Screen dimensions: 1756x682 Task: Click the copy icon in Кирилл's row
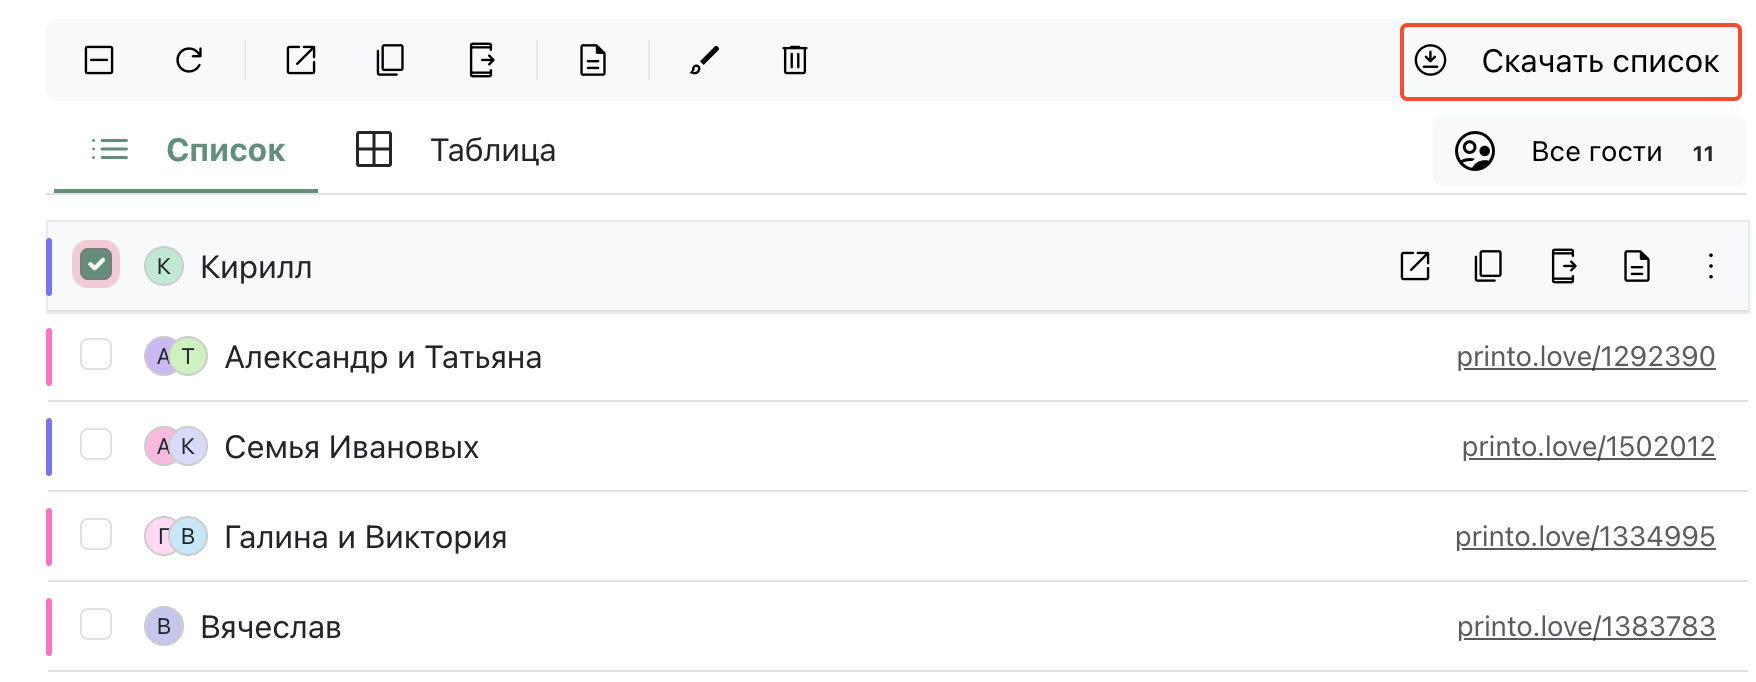1487,266
